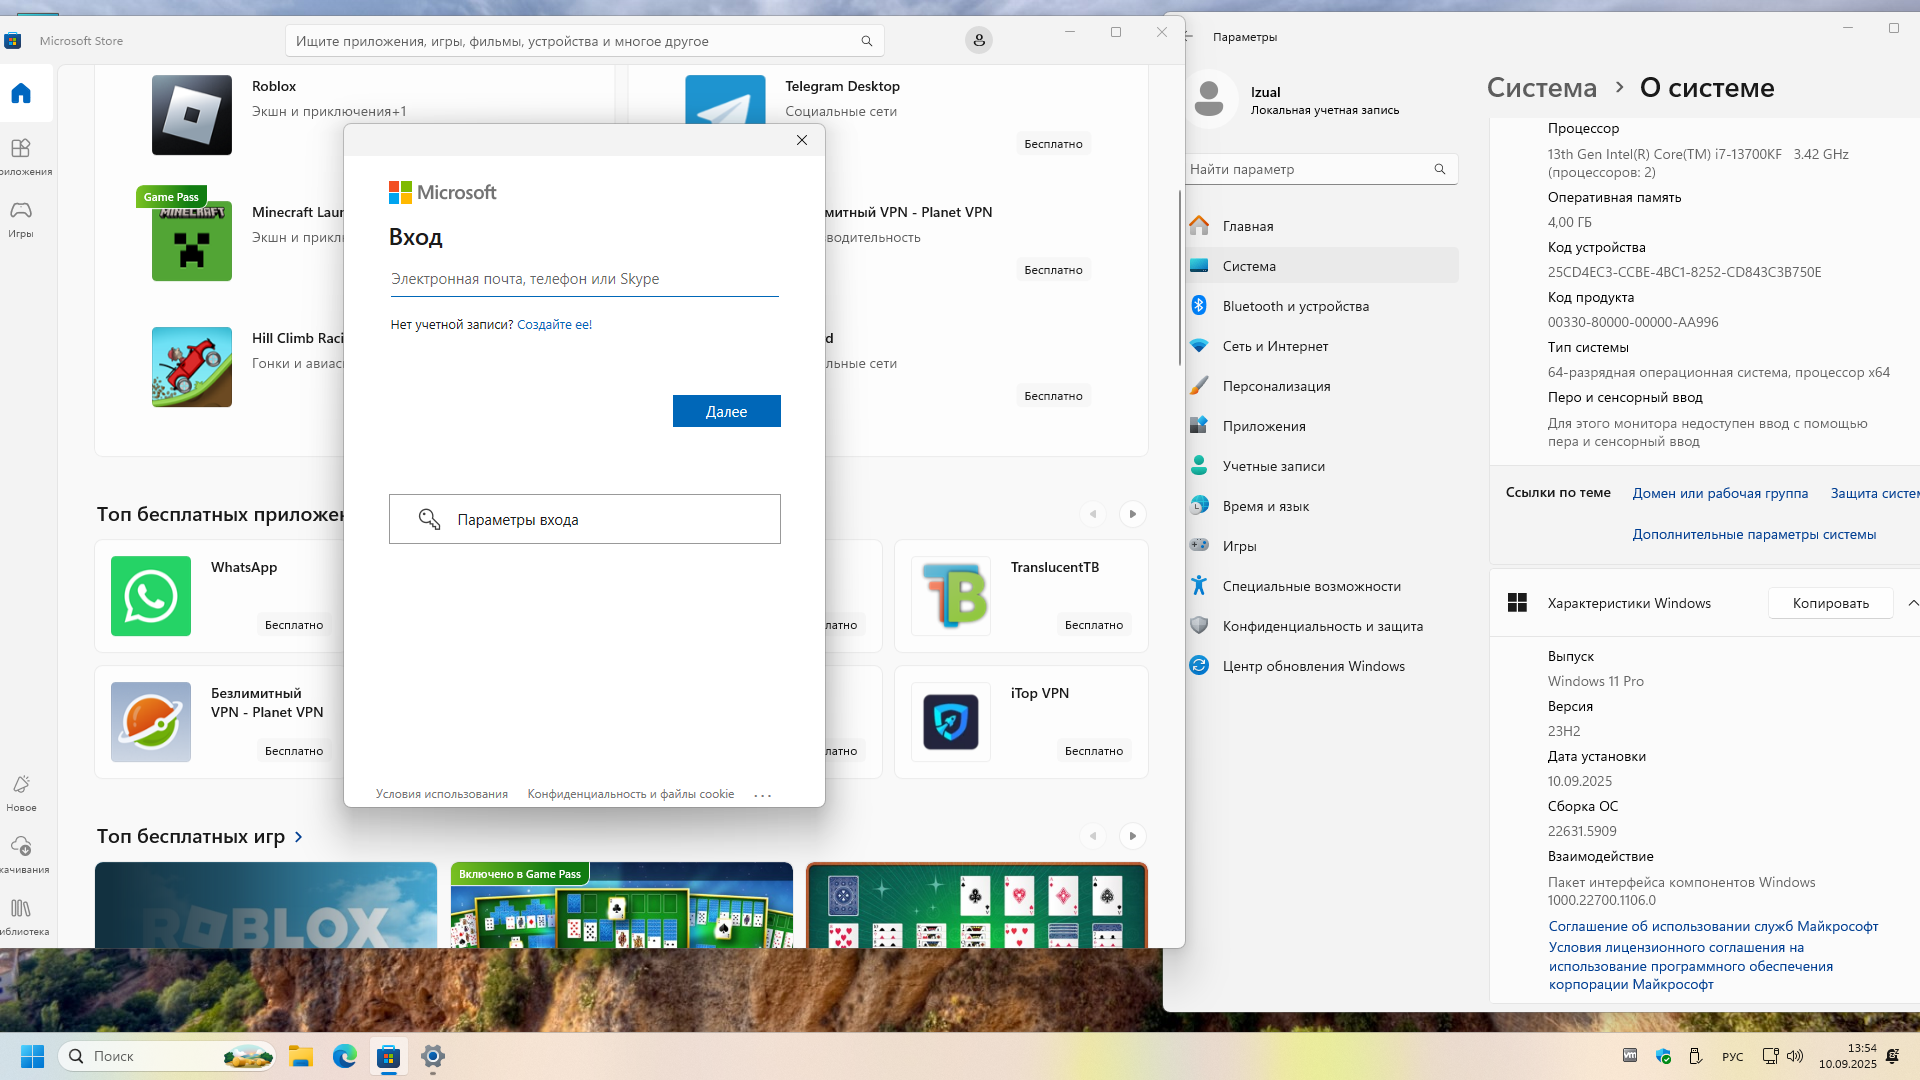Expand Топ бесплатных игр section chevron
Image resolution: width=1920 pixels, height=1080 pixels.
coord(298,837)
